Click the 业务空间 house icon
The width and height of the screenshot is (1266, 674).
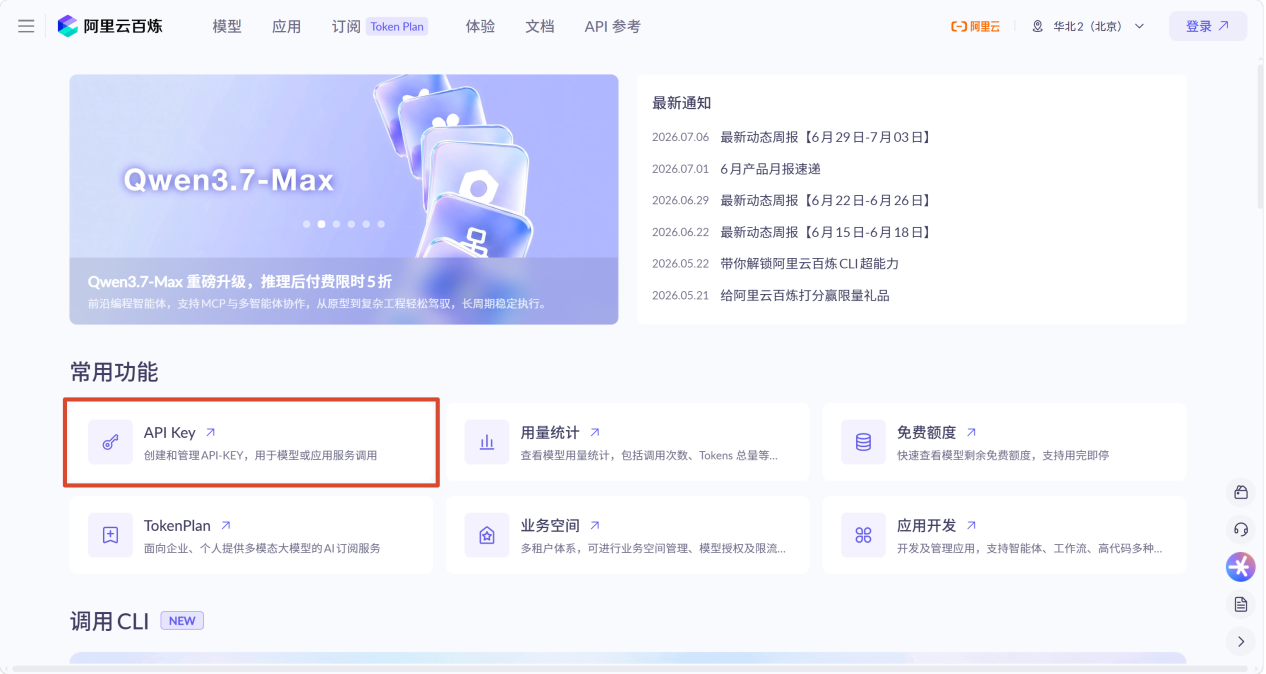tap(487, 535)
